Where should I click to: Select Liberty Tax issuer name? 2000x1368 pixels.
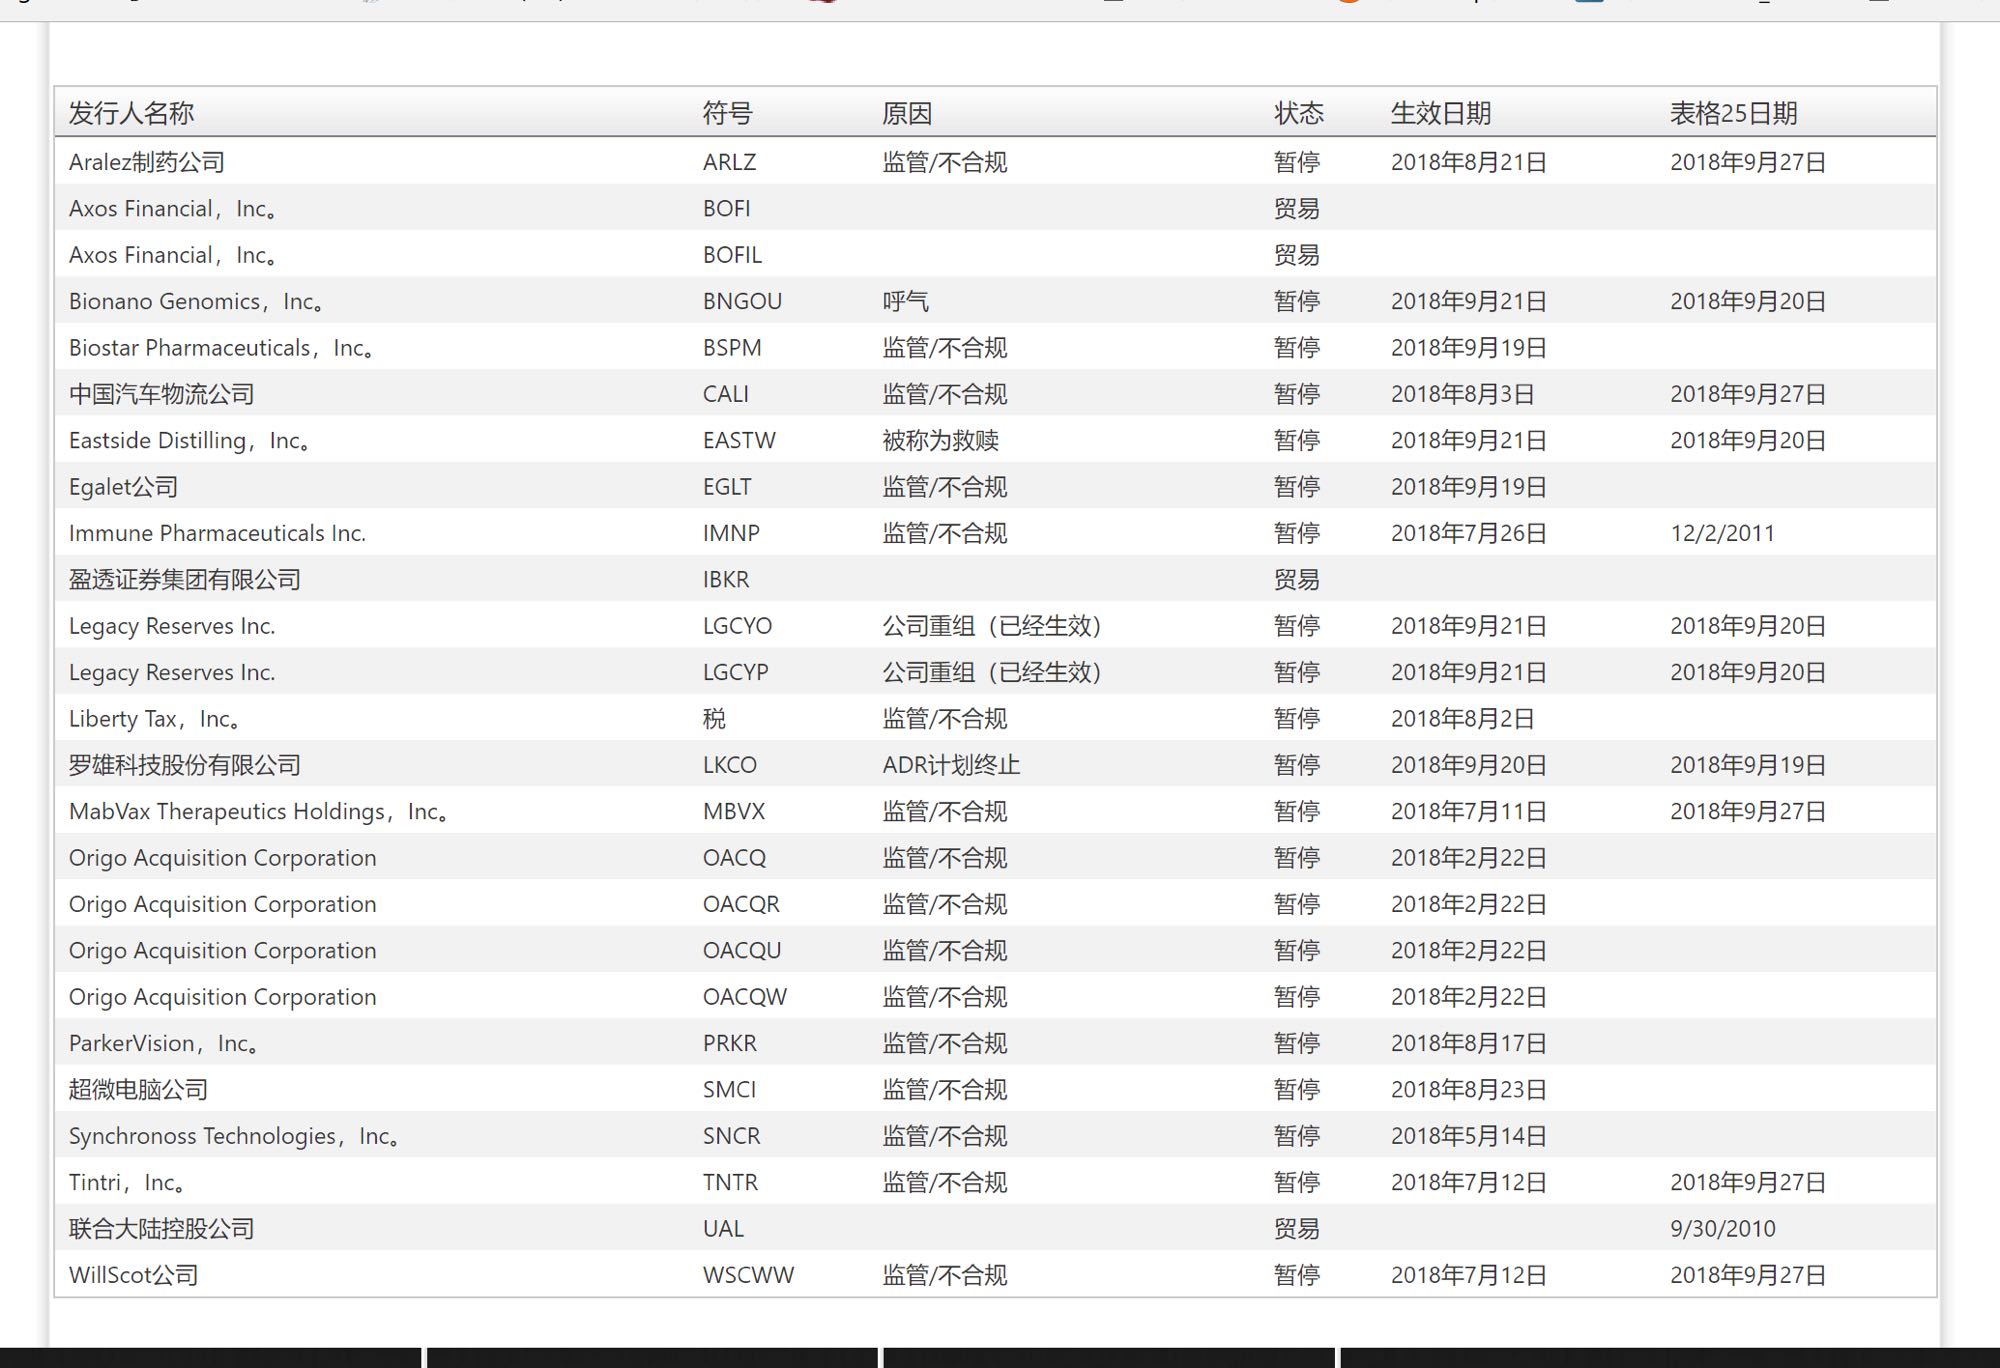[154, 719]
